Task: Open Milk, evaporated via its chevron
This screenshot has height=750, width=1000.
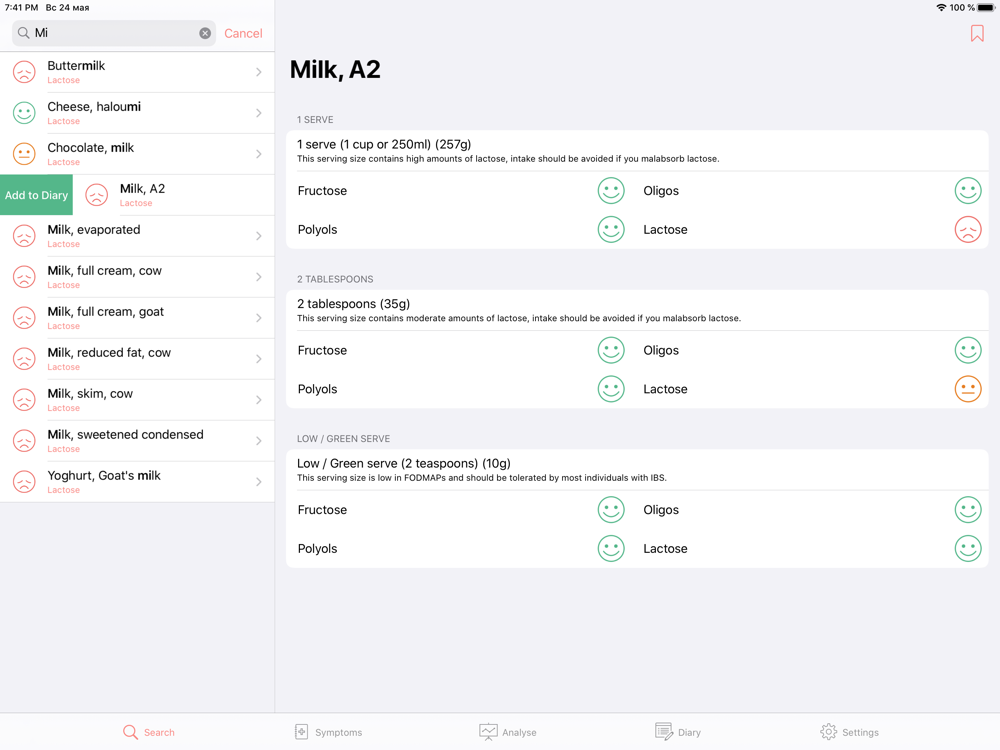Action: (x=259, y=236)
